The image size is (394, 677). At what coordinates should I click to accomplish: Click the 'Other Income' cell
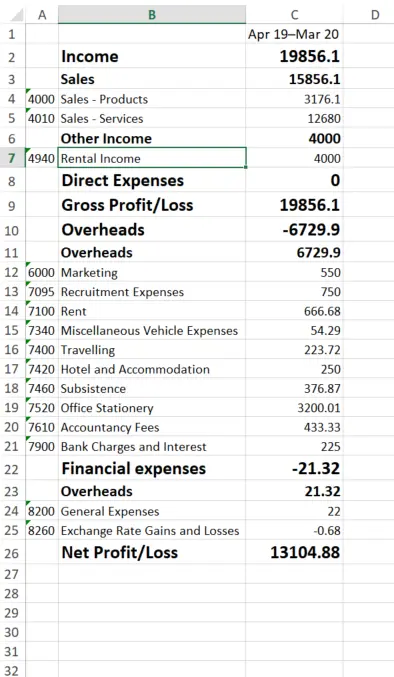[152, 138]
